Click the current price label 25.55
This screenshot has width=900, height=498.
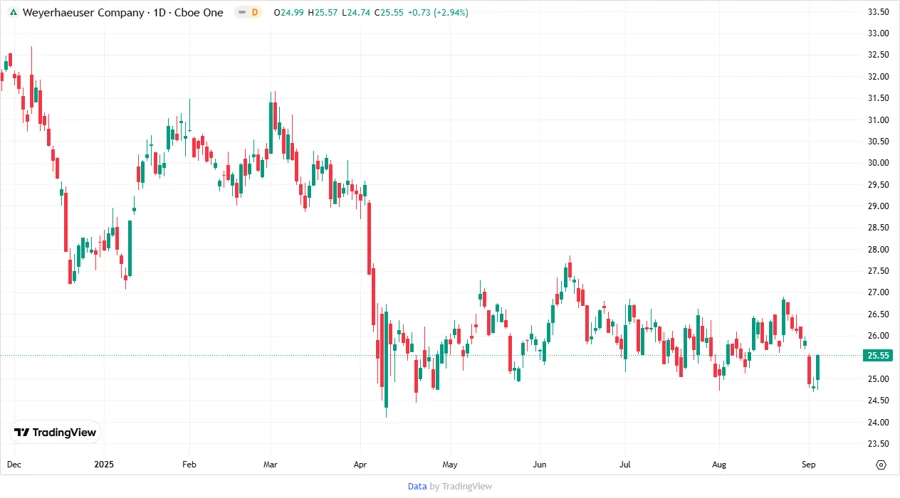tap(878, 356)
